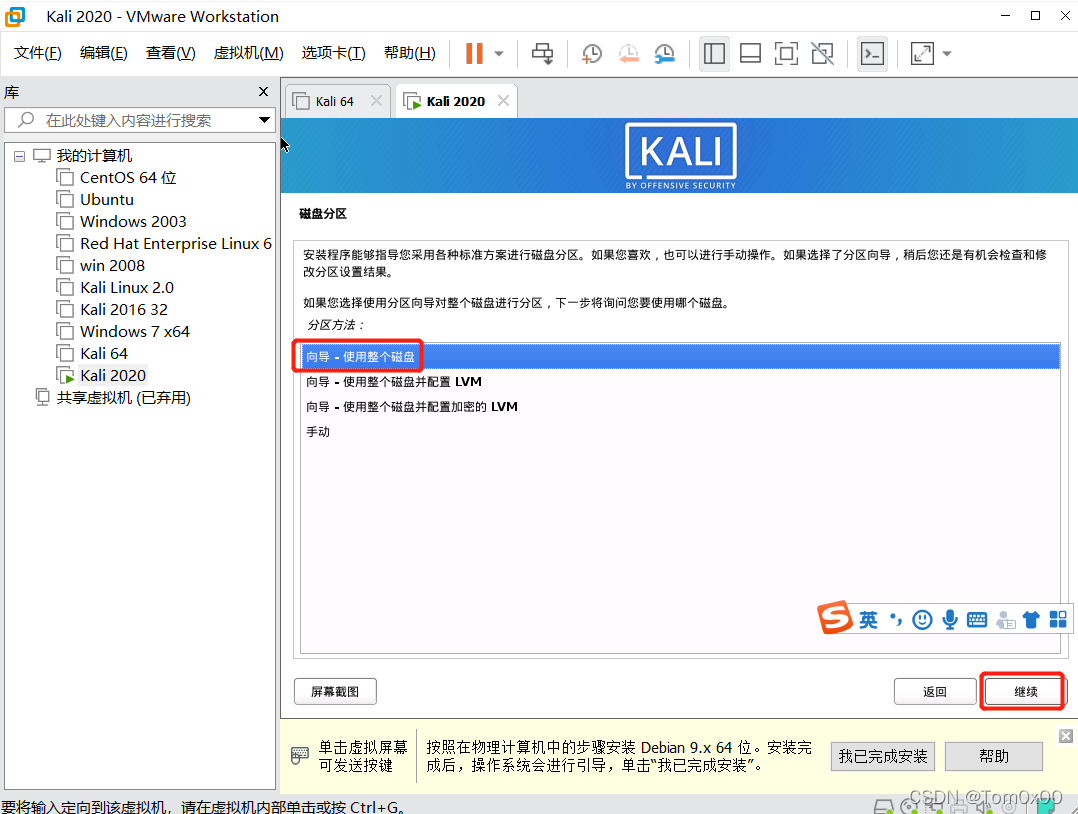This screenshot has width=1078, height=814.
Task: Click the stretch guest display icon
Action: [922, 54]
